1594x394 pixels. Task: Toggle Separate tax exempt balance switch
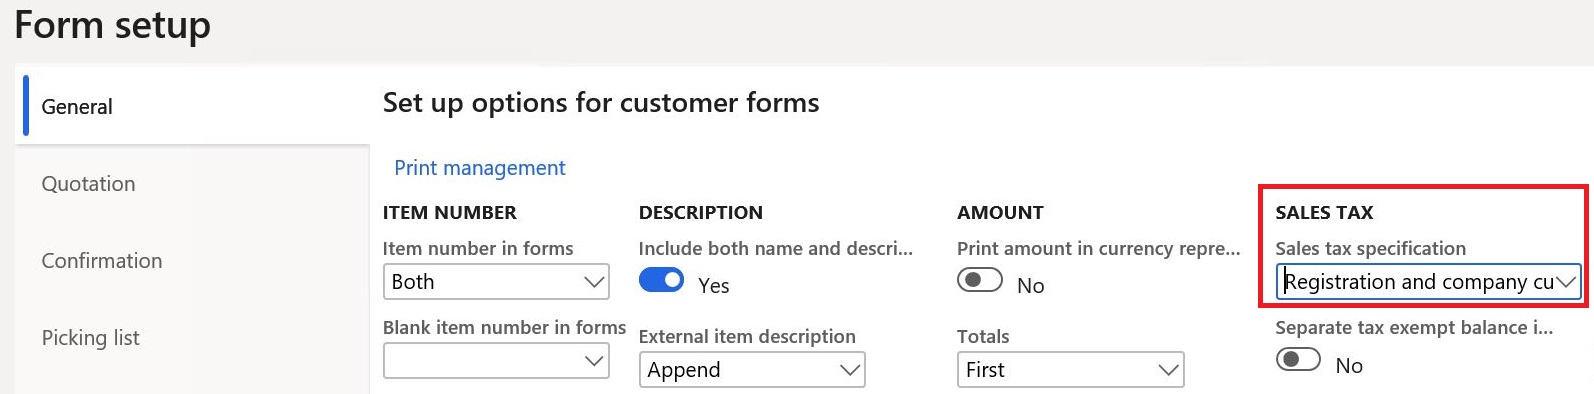coord(1298,360)
